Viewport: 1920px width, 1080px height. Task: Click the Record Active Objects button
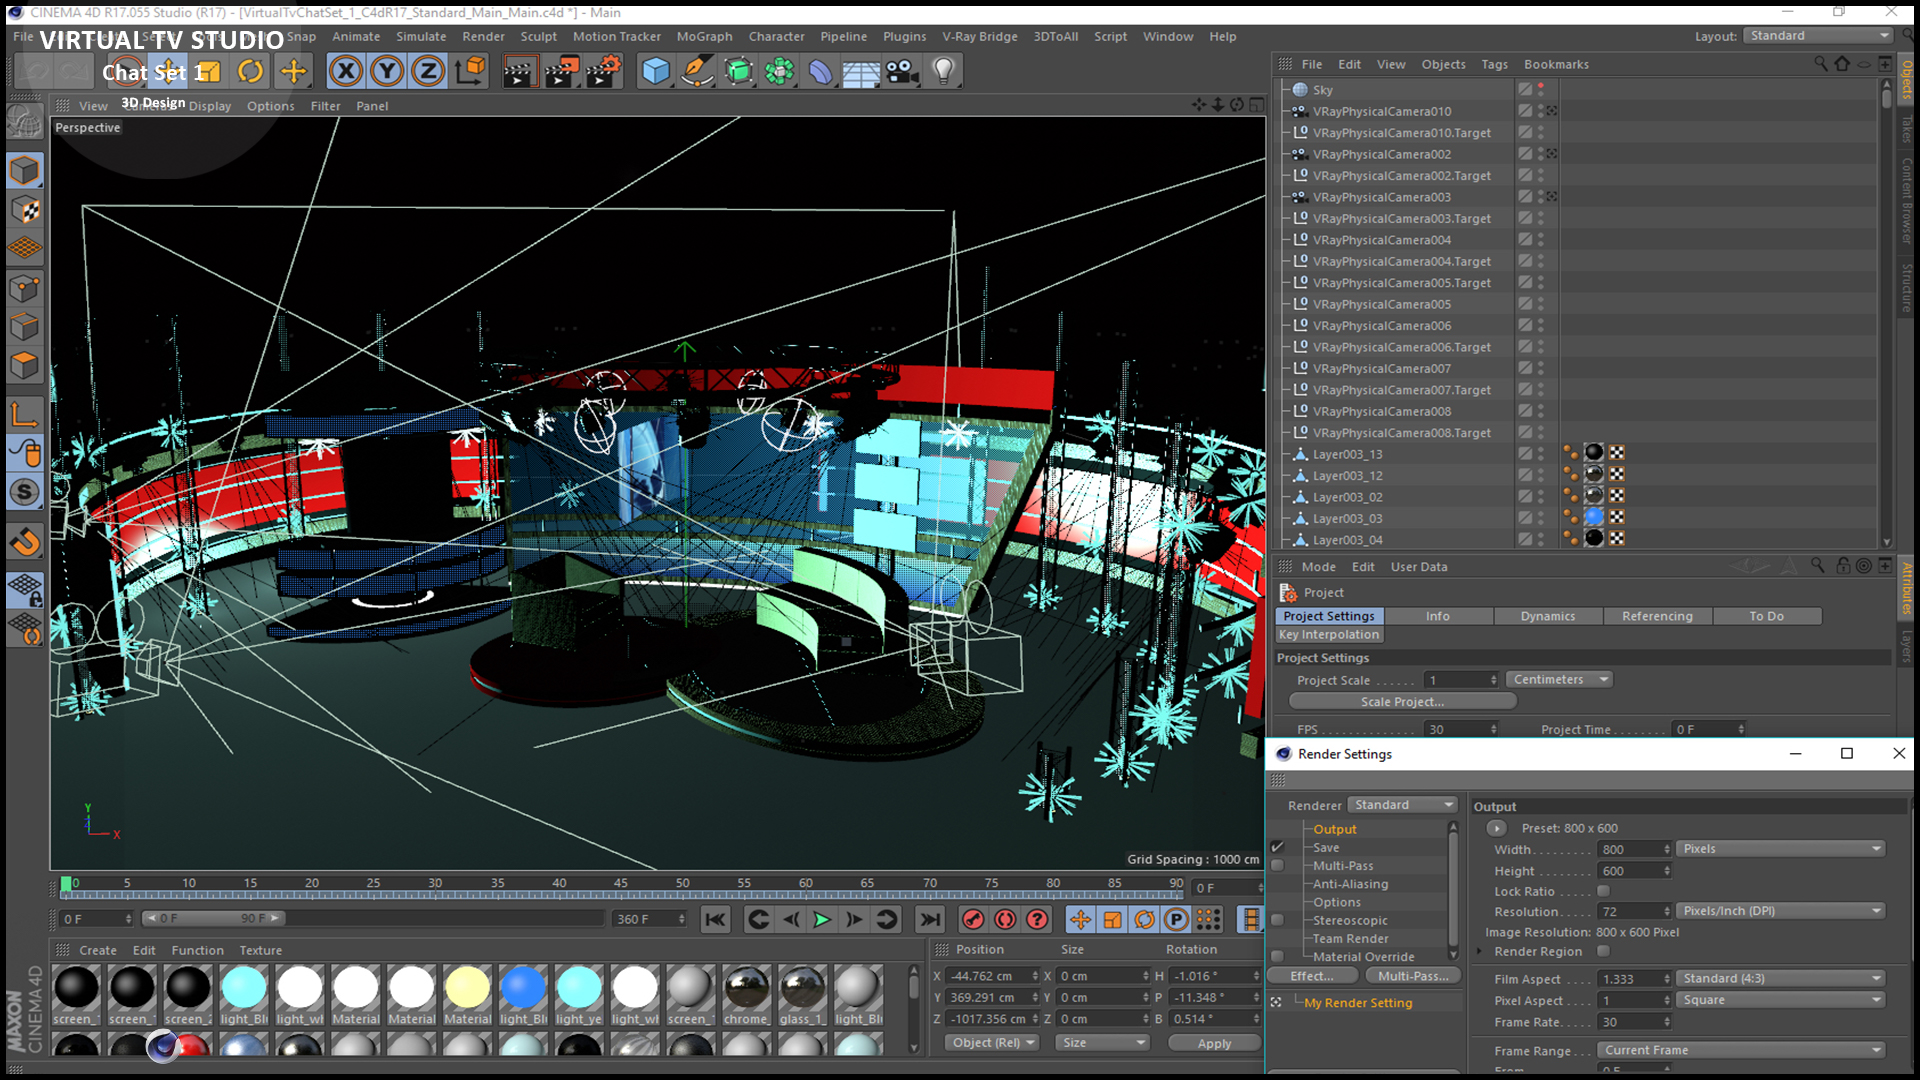(973, 919)
